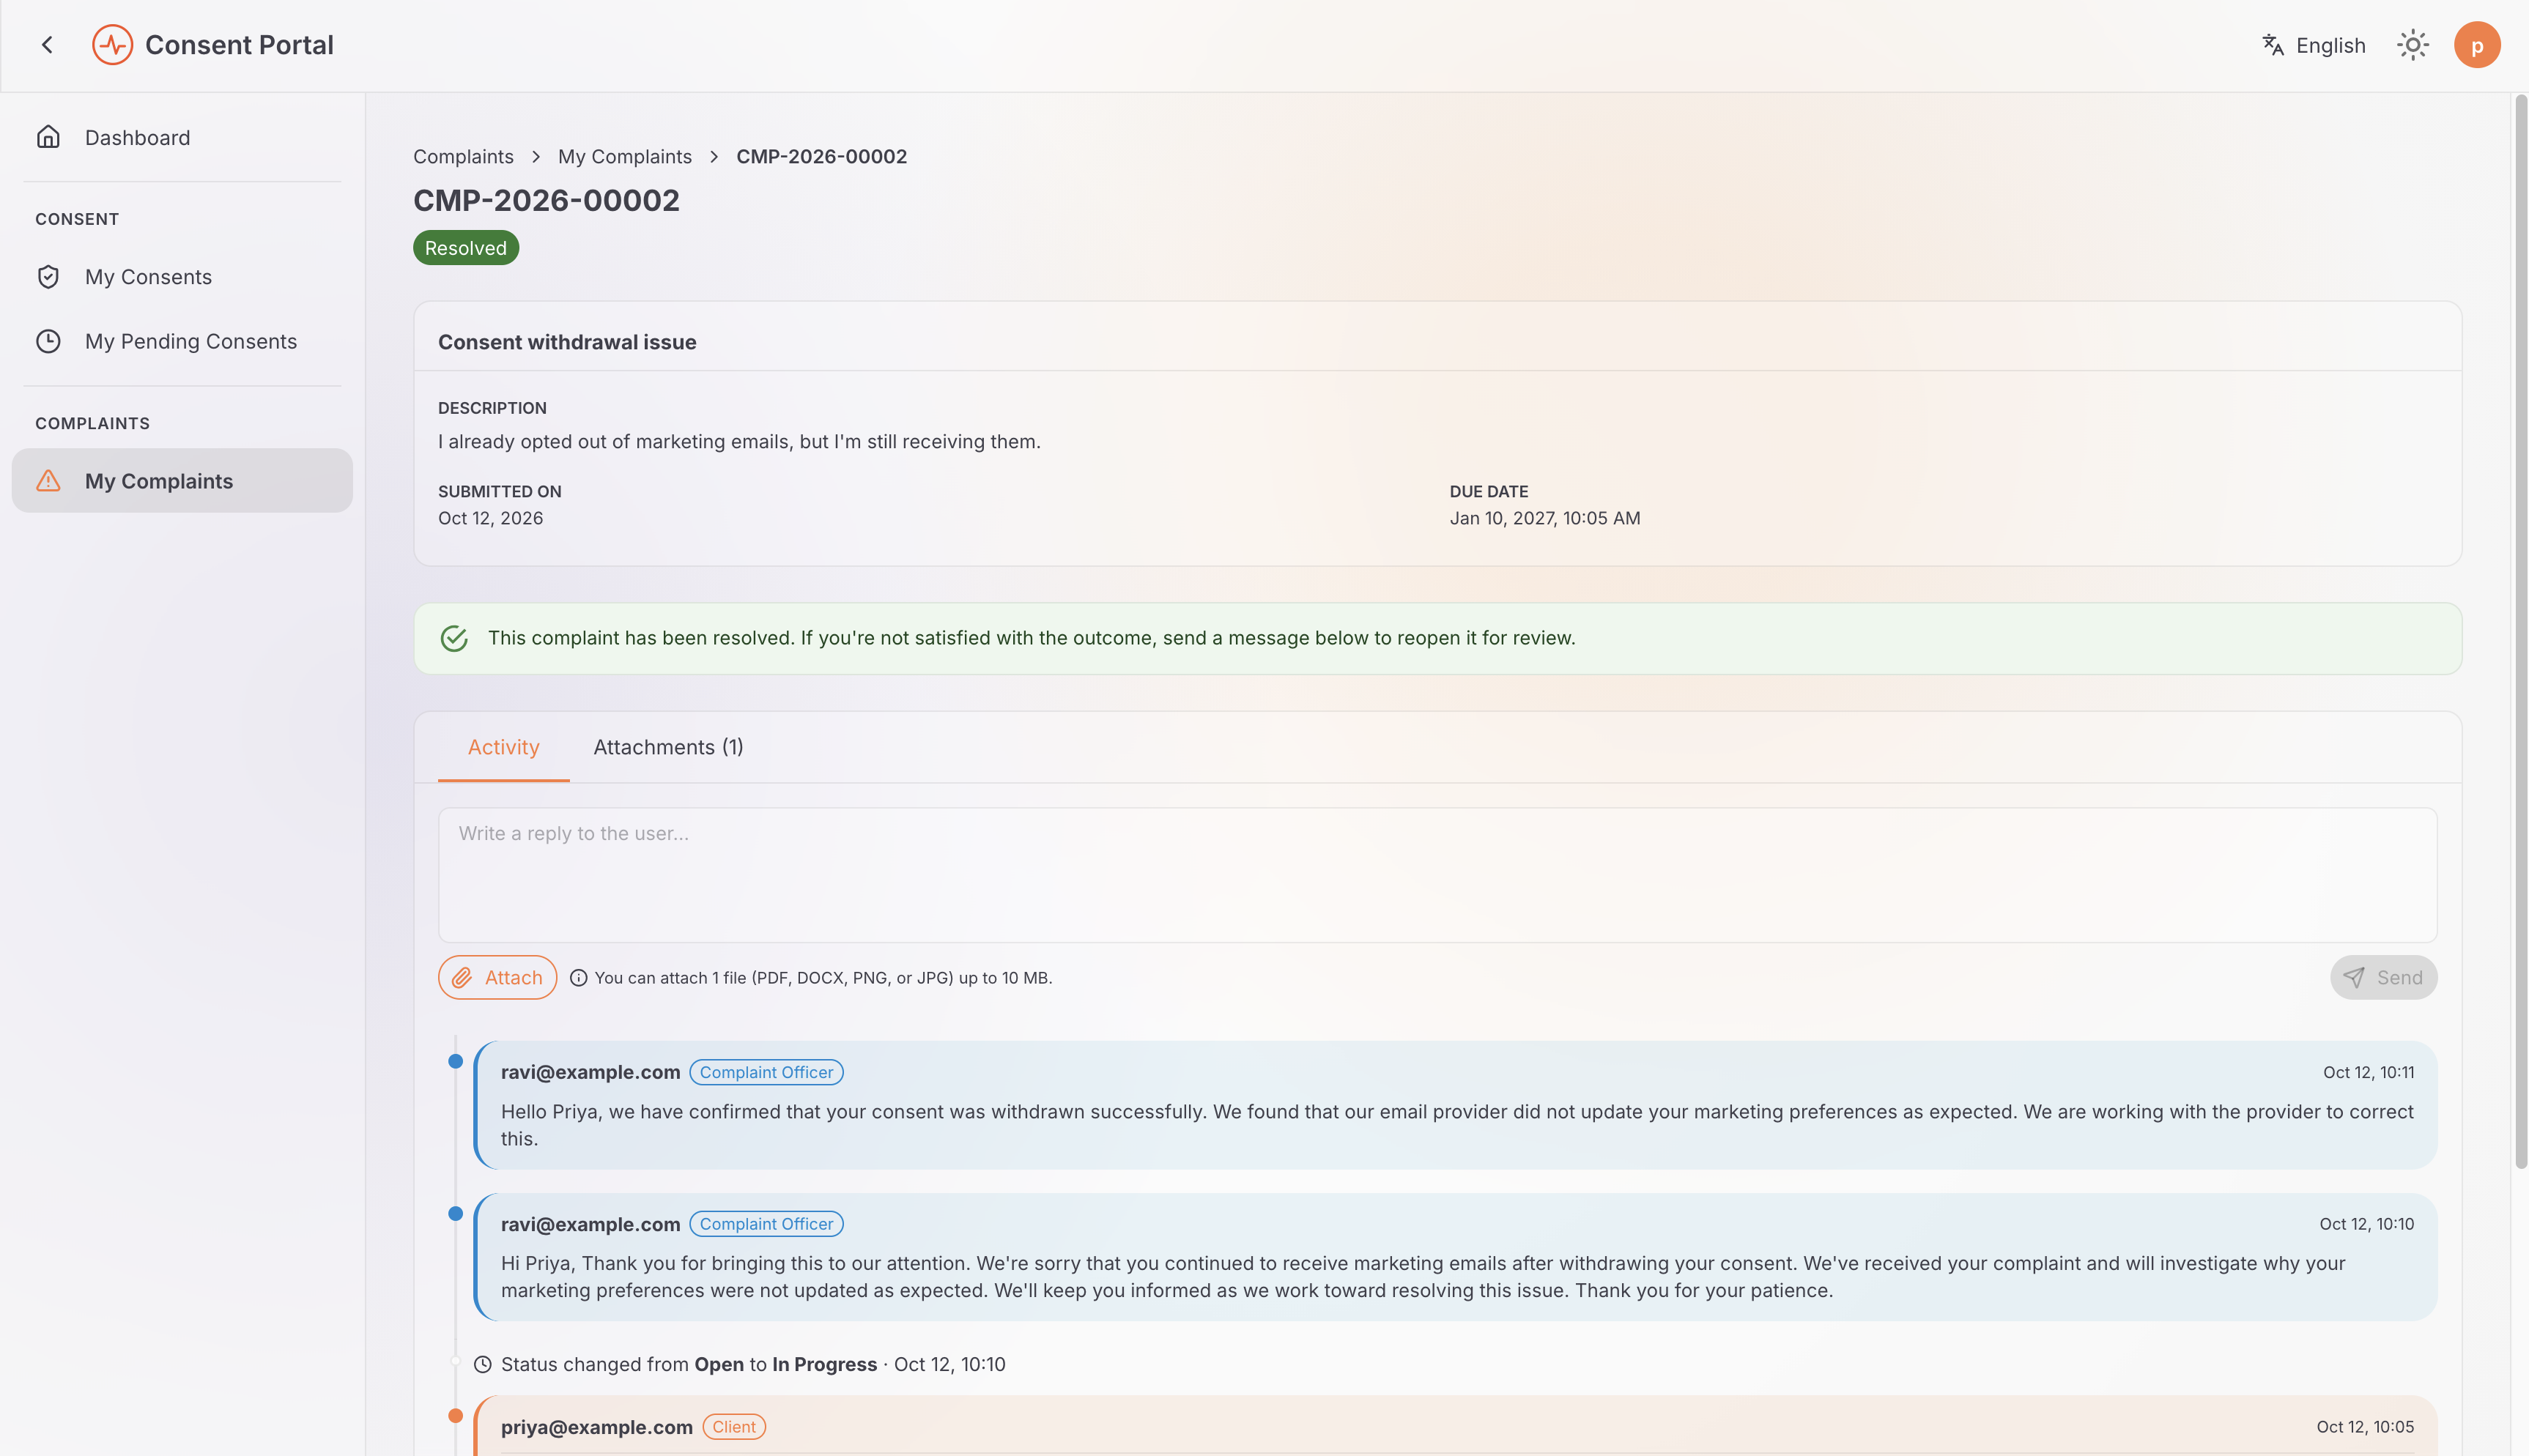Screen dimensions: 2529x1456
Task: Click the Dashboard home icon
Action: click(x=48, y=137)
